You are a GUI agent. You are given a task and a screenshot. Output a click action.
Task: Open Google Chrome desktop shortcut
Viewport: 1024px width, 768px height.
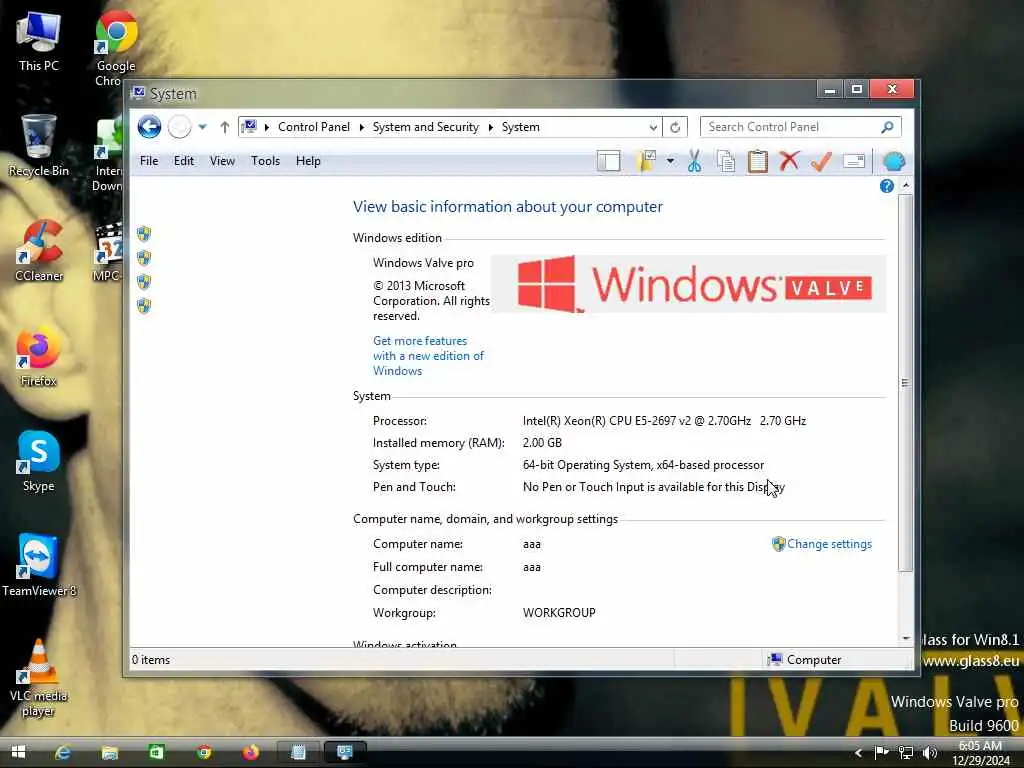coord(116,49)
